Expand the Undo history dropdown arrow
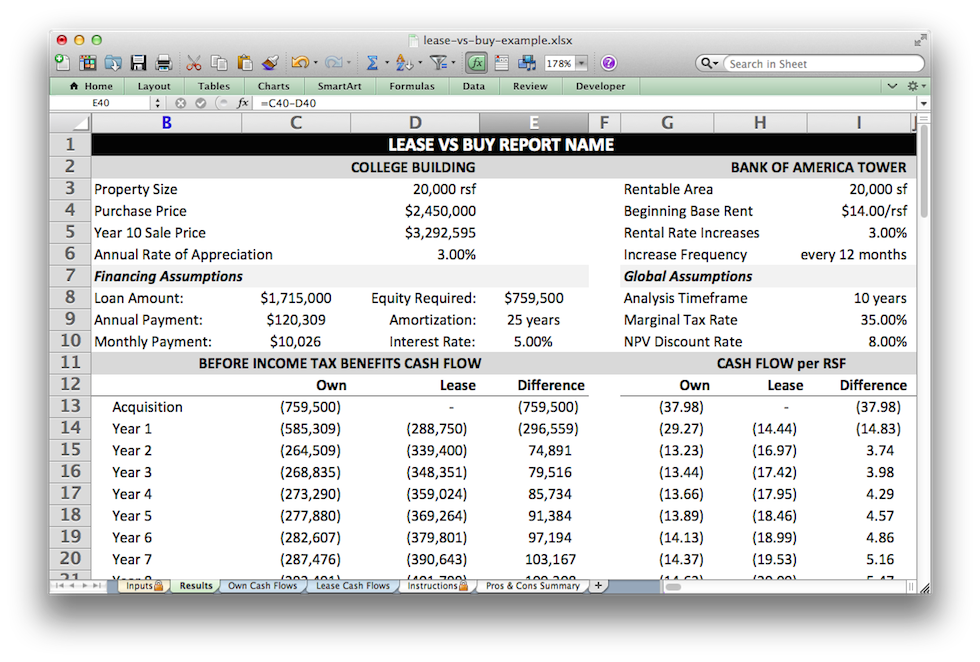The height and width of the screenshot is (662, 980). (x=316, y=62)
